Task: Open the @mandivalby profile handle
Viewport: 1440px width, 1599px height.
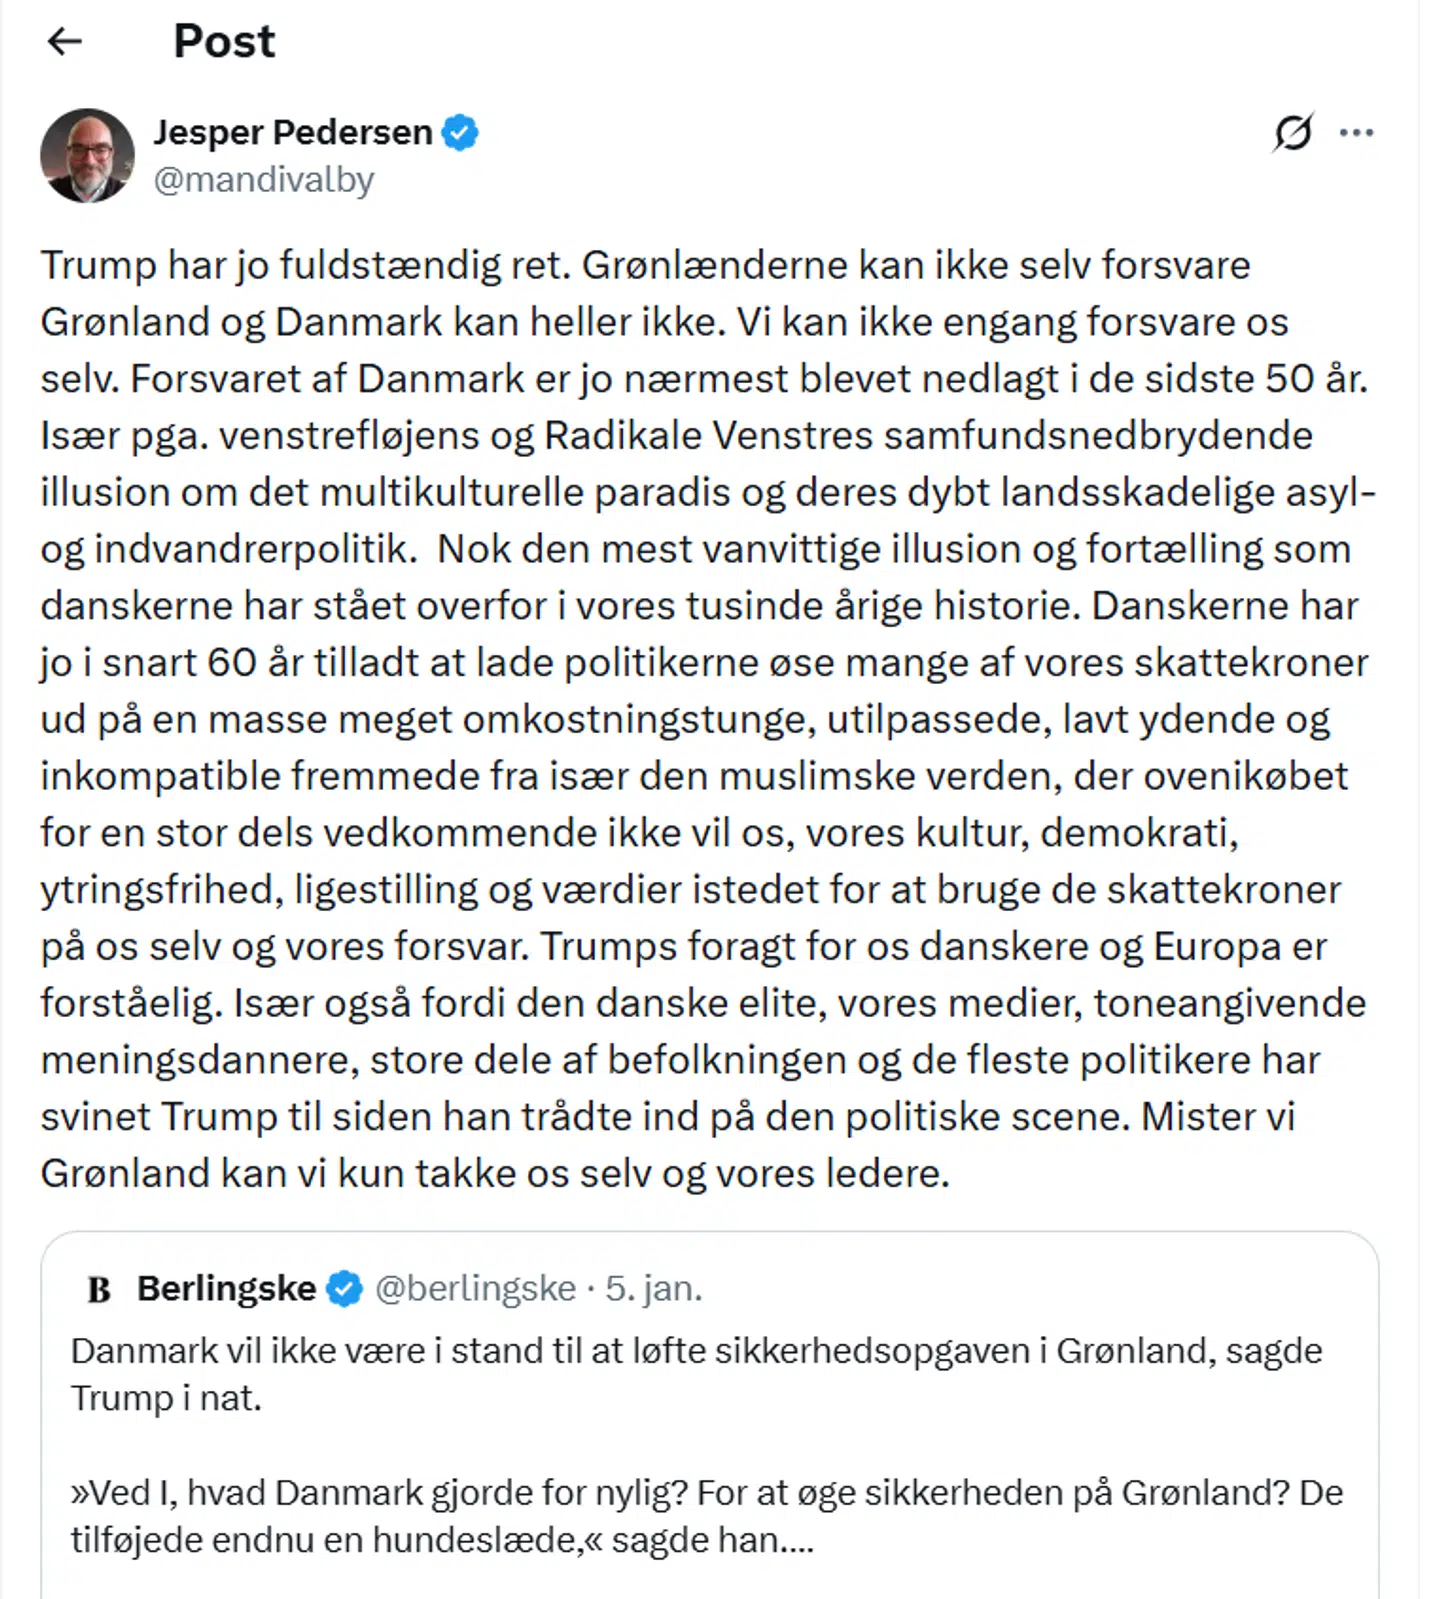Action: click(x=265, y=180)
